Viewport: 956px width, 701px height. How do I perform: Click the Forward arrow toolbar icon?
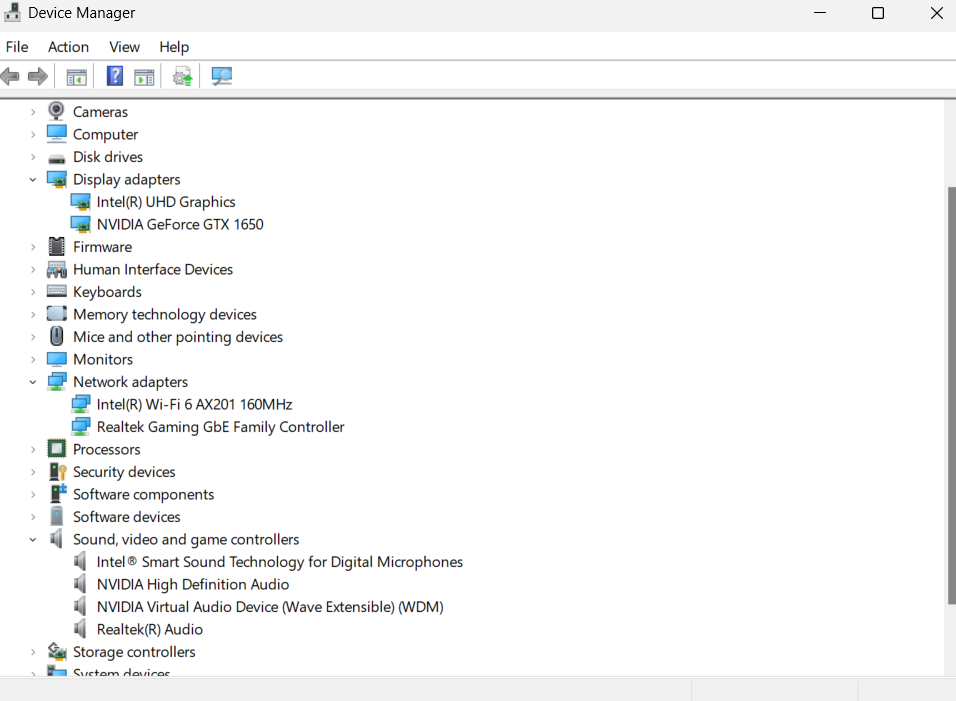click(38, 76)
